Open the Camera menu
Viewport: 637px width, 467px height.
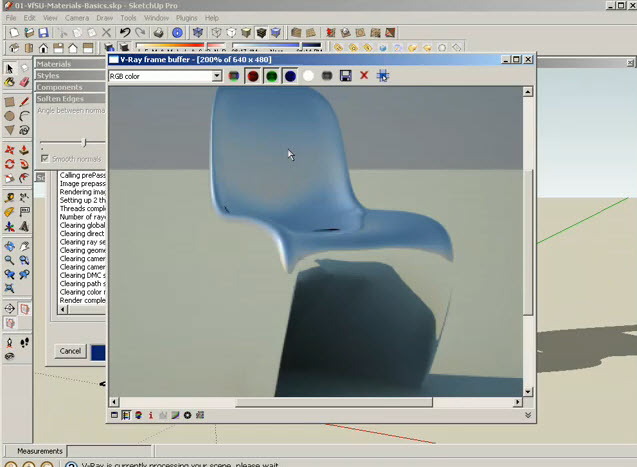tap(77, 18)
